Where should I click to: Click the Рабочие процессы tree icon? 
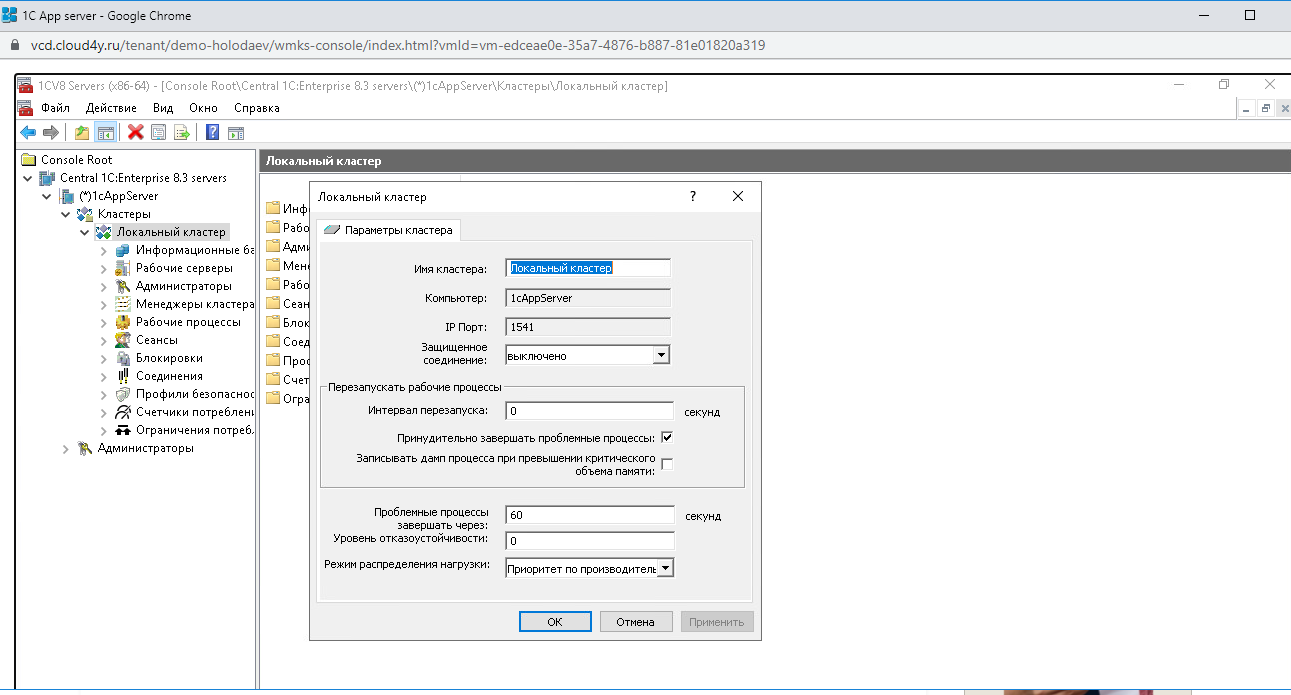tap(123, 322)
